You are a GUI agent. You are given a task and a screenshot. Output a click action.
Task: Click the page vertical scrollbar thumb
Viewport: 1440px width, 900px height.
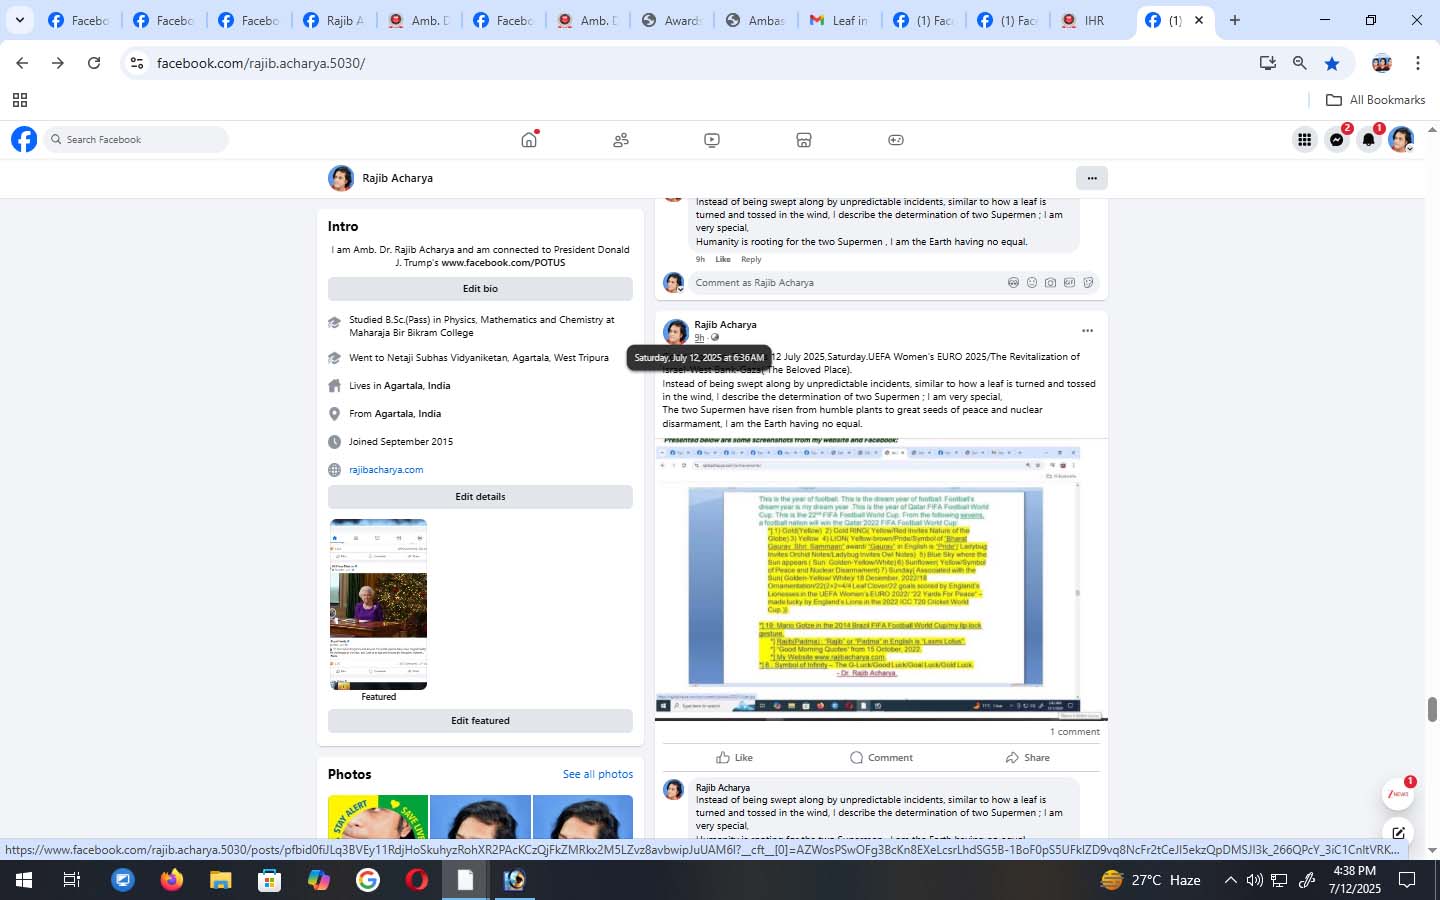coord(1432,710)
